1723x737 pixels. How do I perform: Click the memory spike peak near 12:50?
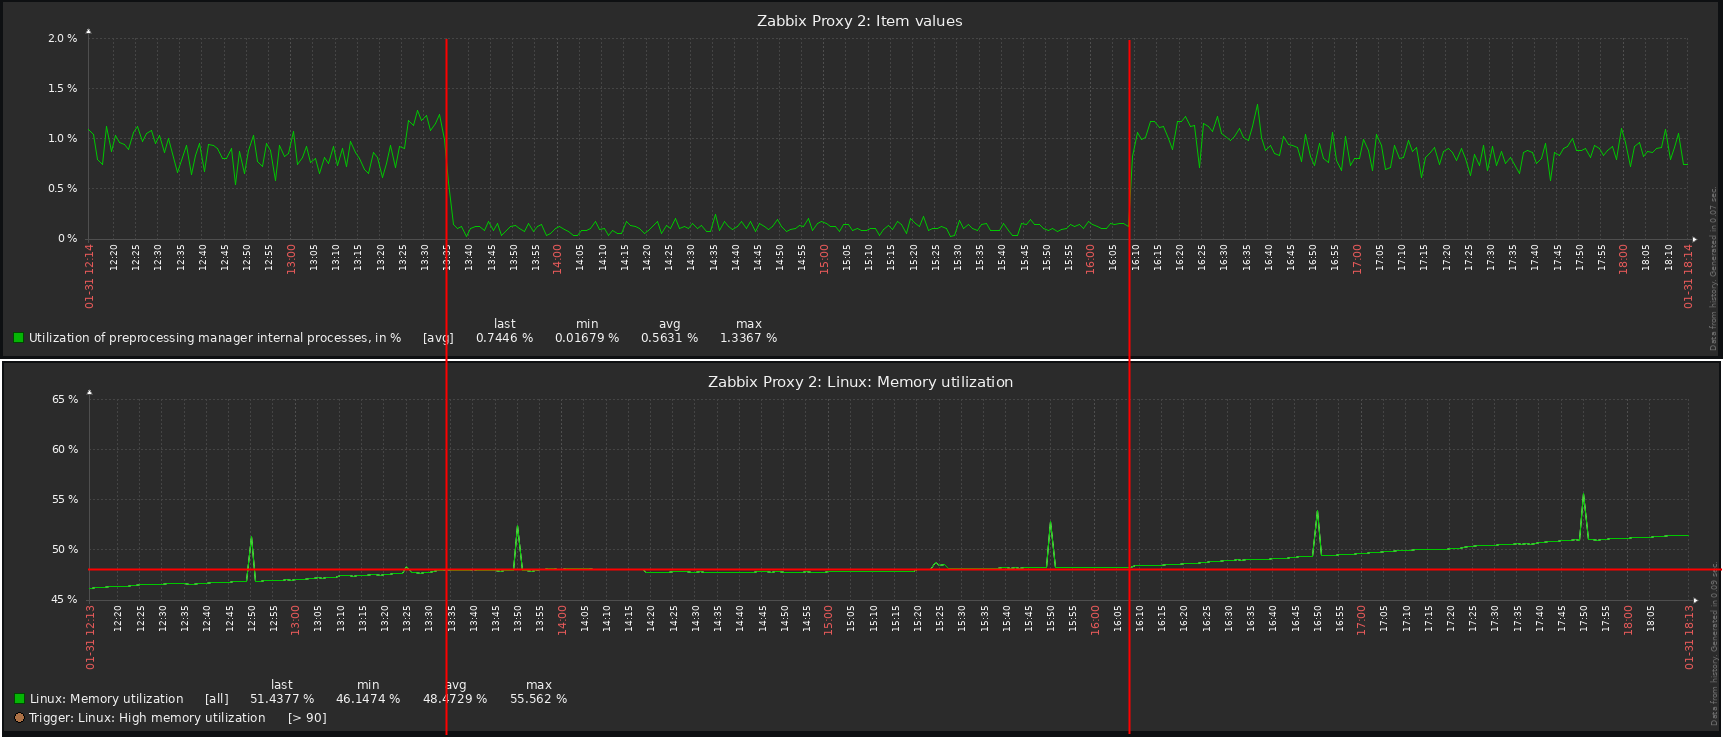point(251,538)
